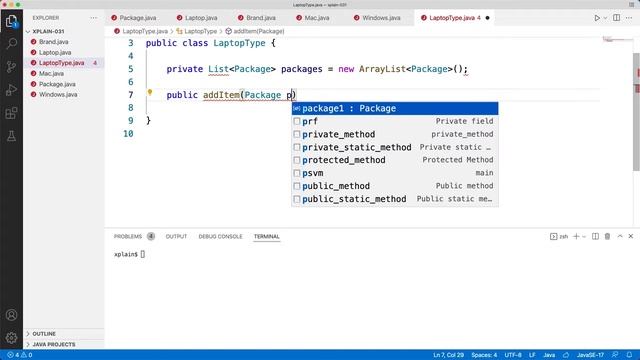This screenshot has width=640, height=360.
Task: Open the Debug Console tab
Action: pos(220,236)
